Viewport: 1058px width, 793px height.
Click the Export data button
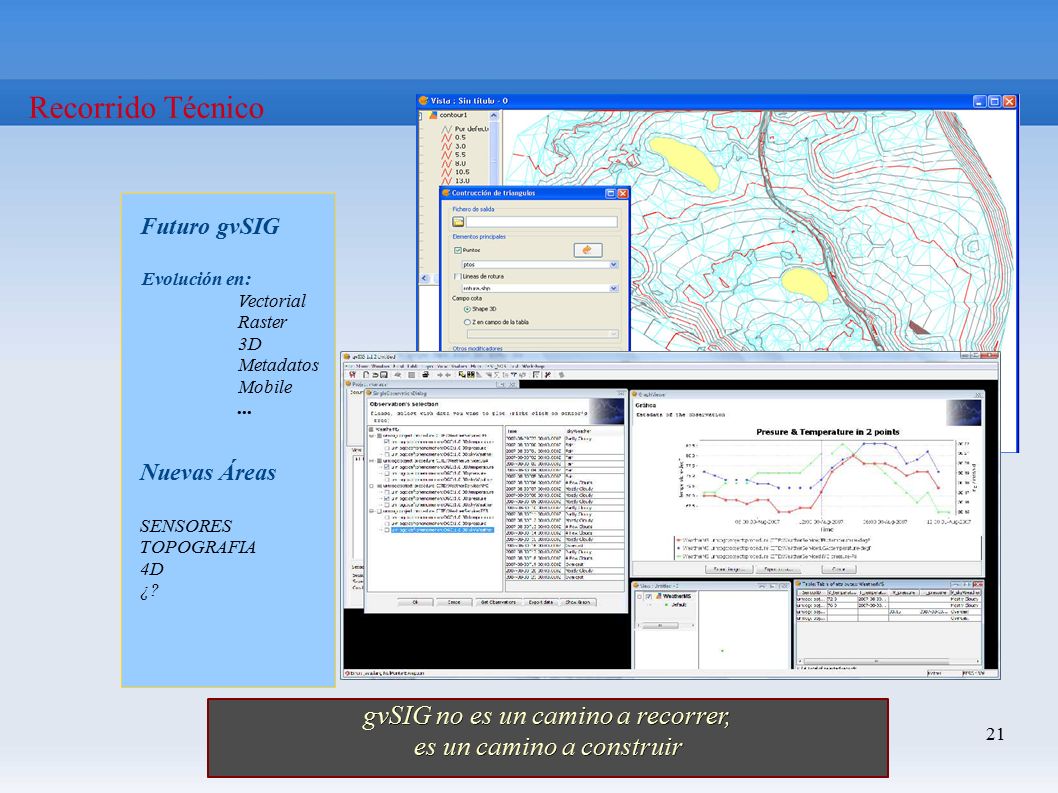(x=540, y=602)
